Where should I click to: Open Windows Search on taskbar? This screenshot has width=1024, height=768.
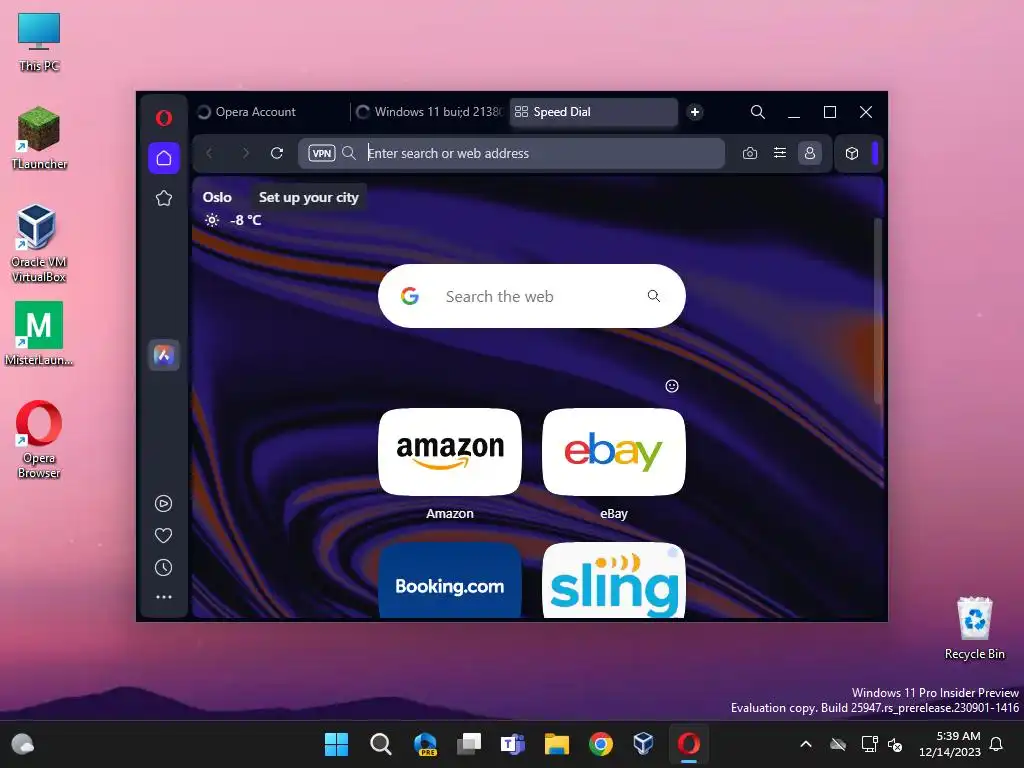click(x=380, y=744)
